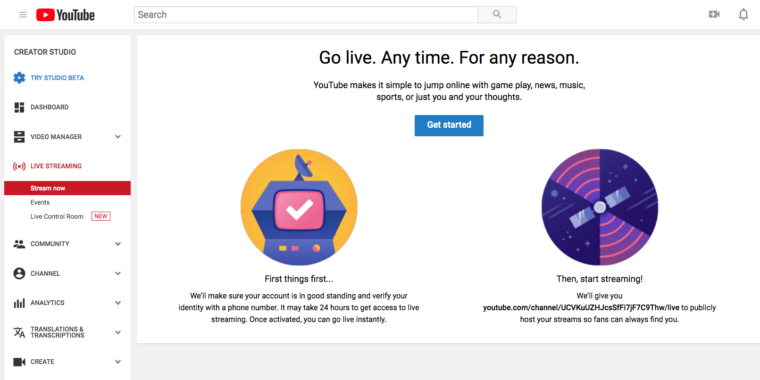Click the Live Streaming broadcast icon
This screenshot has width=760, height=380.
(19, 166)
